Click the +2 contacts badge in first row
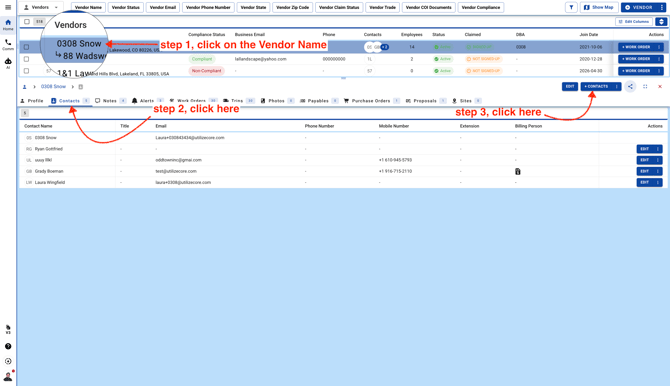The image size is (670, 386). pyautogui.click(x=385, y=47)
